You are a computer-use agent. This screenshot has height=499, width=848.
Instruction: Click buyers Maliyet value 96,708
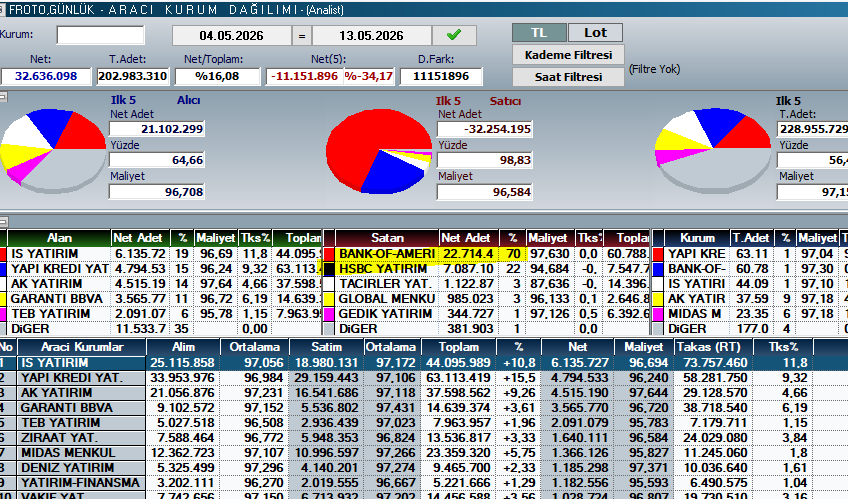point(157,192)
